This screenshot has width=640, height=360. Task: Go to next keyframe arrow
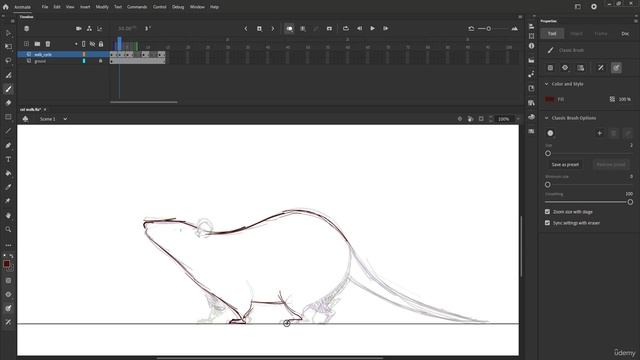(x=273, y=29)
